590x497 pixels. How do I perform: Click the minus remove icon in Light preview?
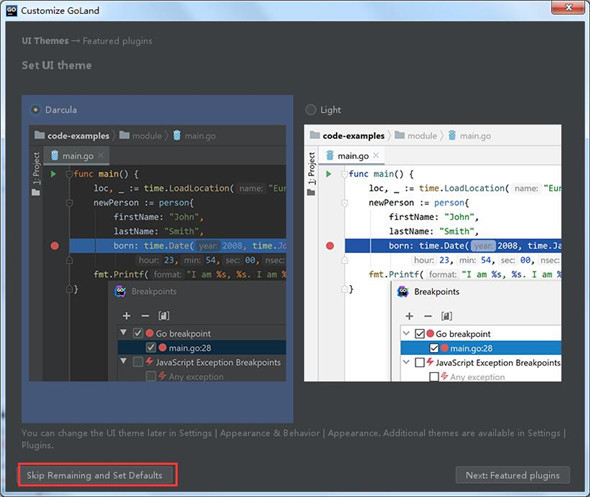(x=428, y=316)
